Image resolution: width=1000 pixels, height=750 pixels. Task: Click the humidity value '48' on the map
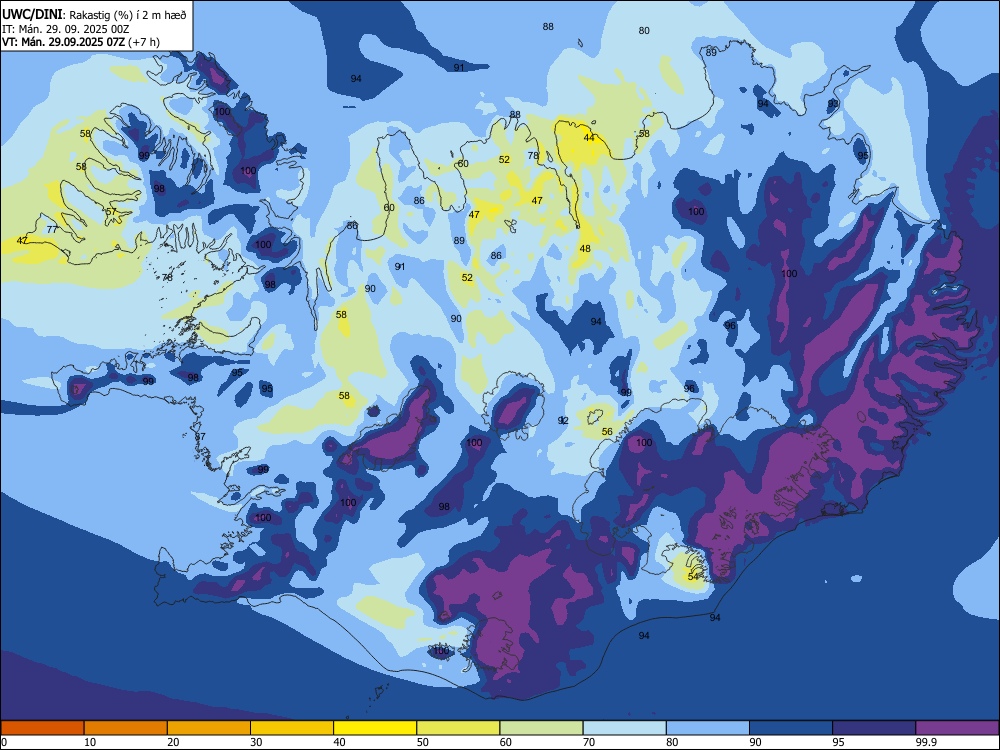point(585,249)
